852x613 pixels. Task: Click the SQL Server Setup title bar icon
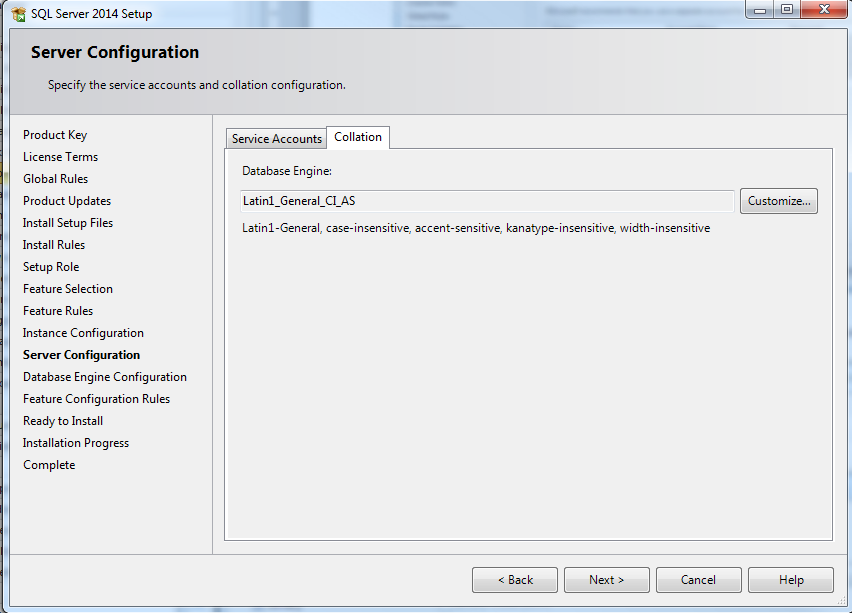point(18,14)
